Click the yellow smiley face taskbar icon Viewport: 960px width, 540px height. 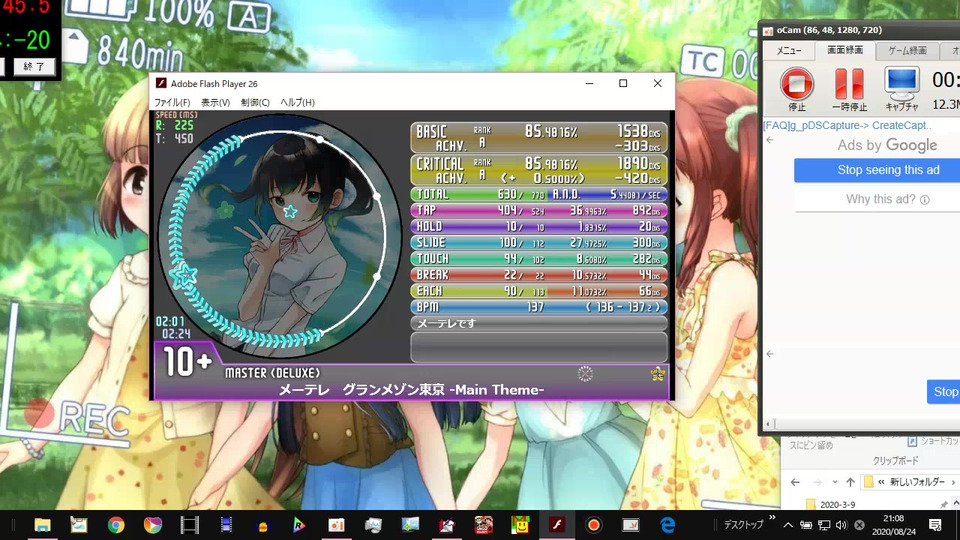point(520,525)
